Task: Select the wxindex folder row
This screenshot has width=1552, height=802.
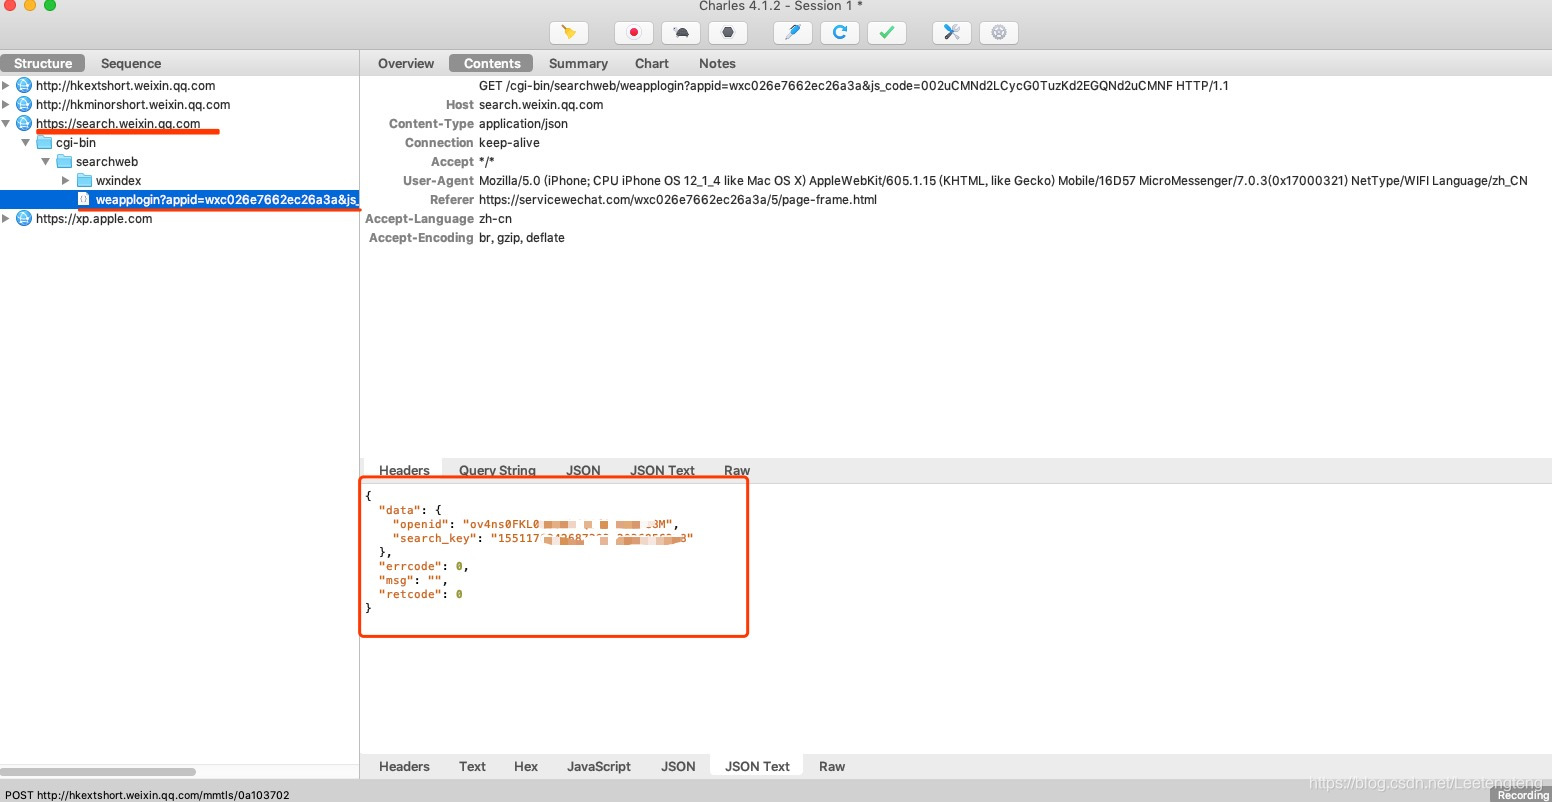Action: click(x=118, y=180)
